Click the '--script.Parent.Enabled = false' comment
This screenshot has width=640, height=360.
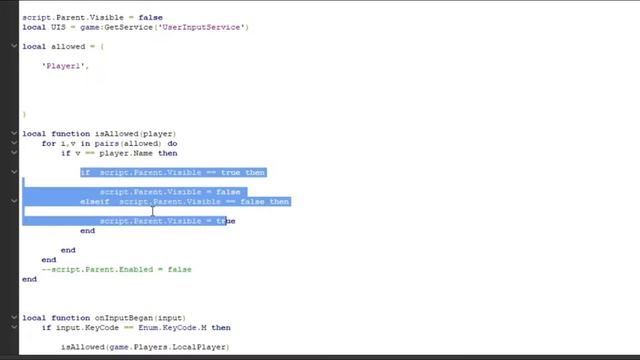click(116, 269)
